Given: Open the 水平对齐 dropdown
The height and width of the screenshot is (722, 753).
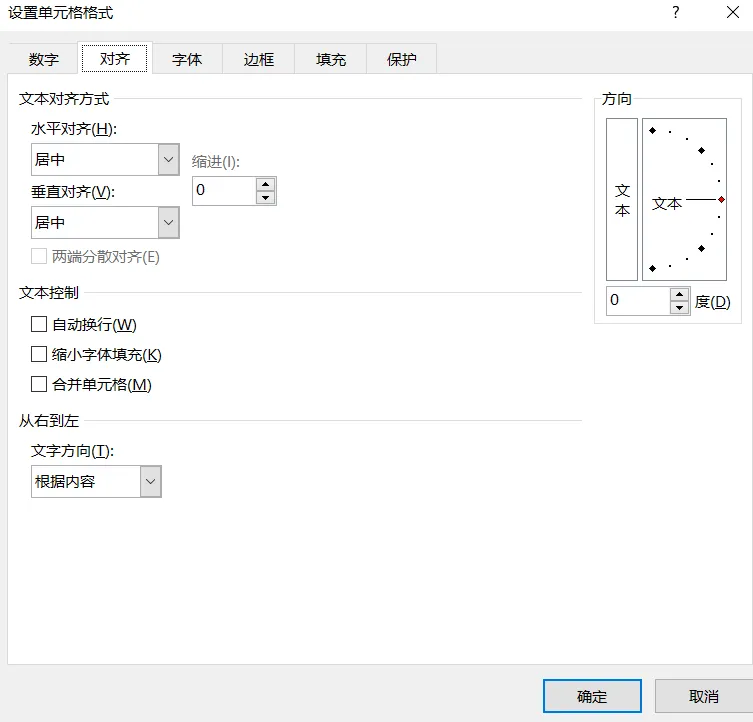Looking at the screenshot, I should [168, 159].
